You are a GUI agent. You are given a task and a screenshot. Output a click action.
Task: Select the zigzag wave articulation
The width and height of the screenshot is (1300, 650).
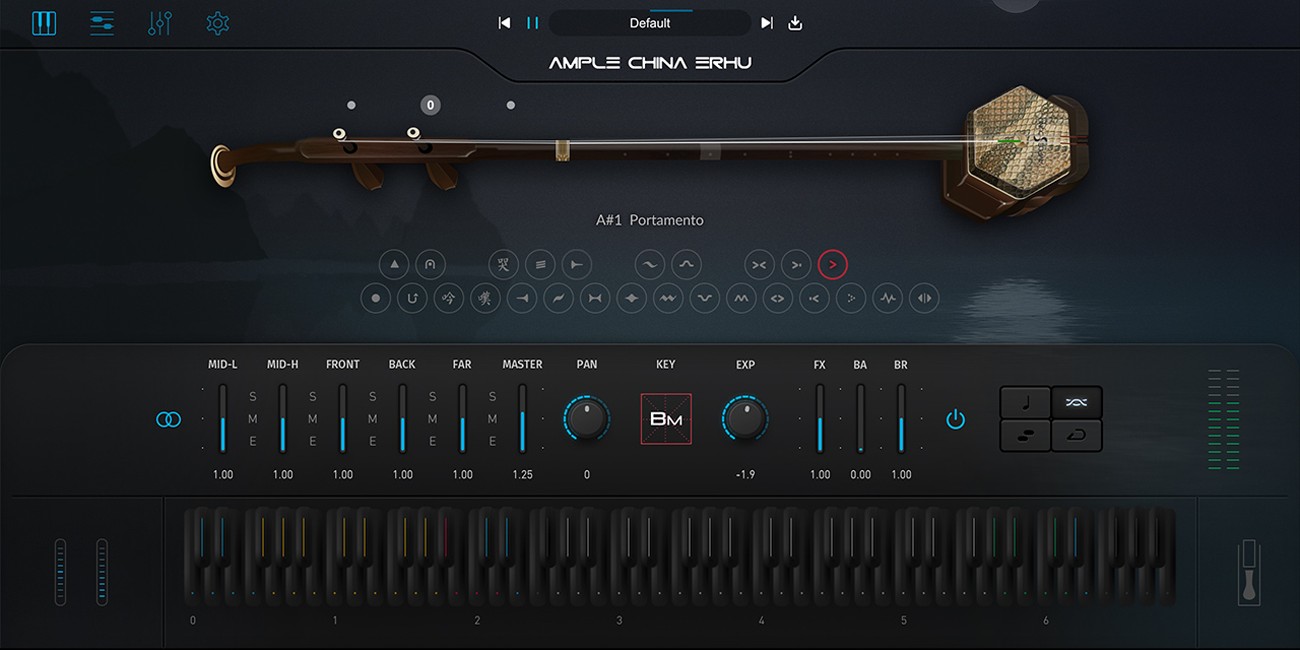point(668,298)
